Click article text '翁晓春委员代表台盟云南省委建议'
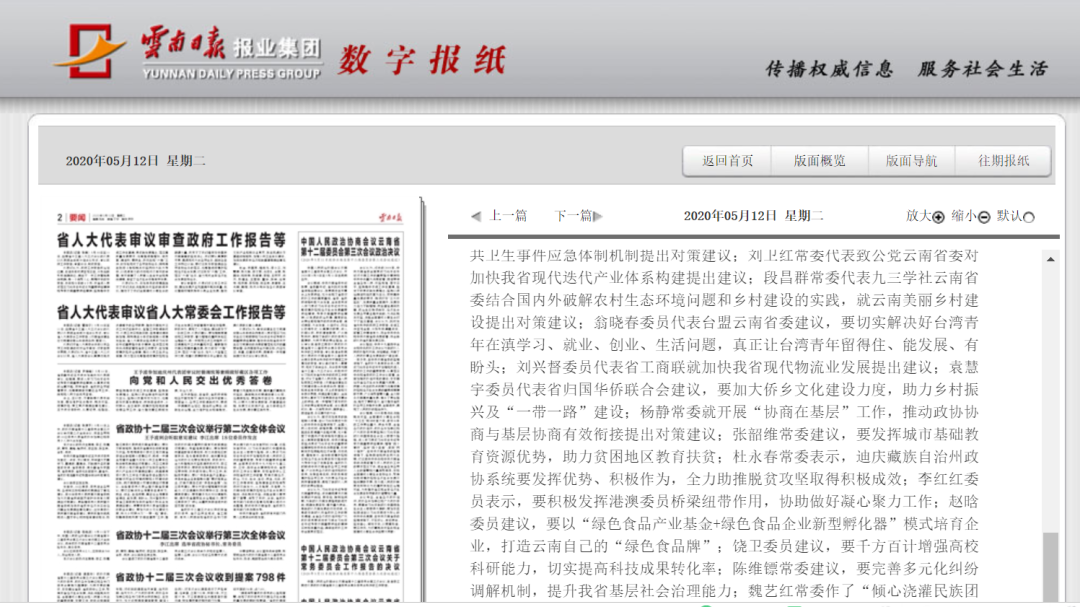 (x=709, y=322)
